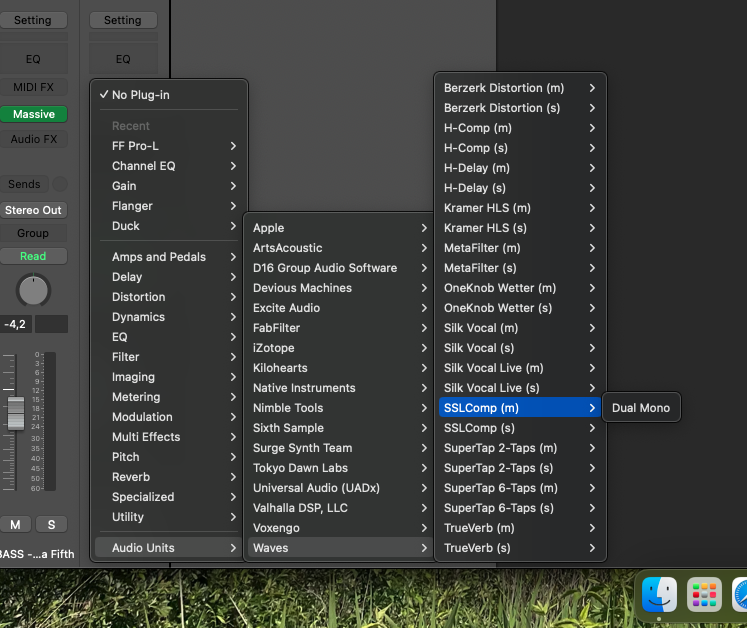Open the Stereo Out output selector
747x628 pixels.
click(x=33, y=210)
